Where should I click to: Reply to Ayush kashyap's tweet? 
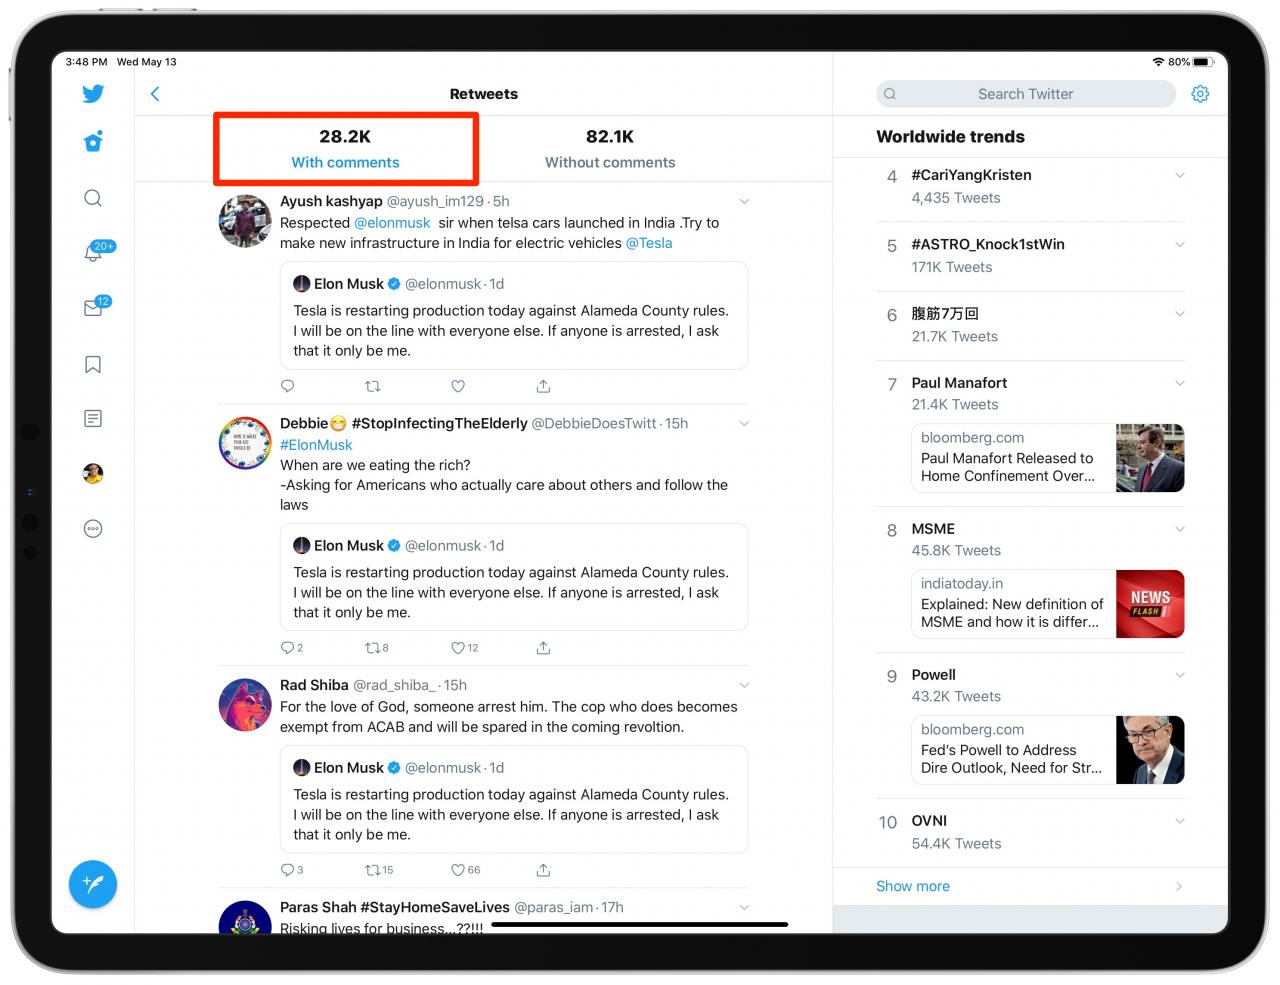point(288,386)
